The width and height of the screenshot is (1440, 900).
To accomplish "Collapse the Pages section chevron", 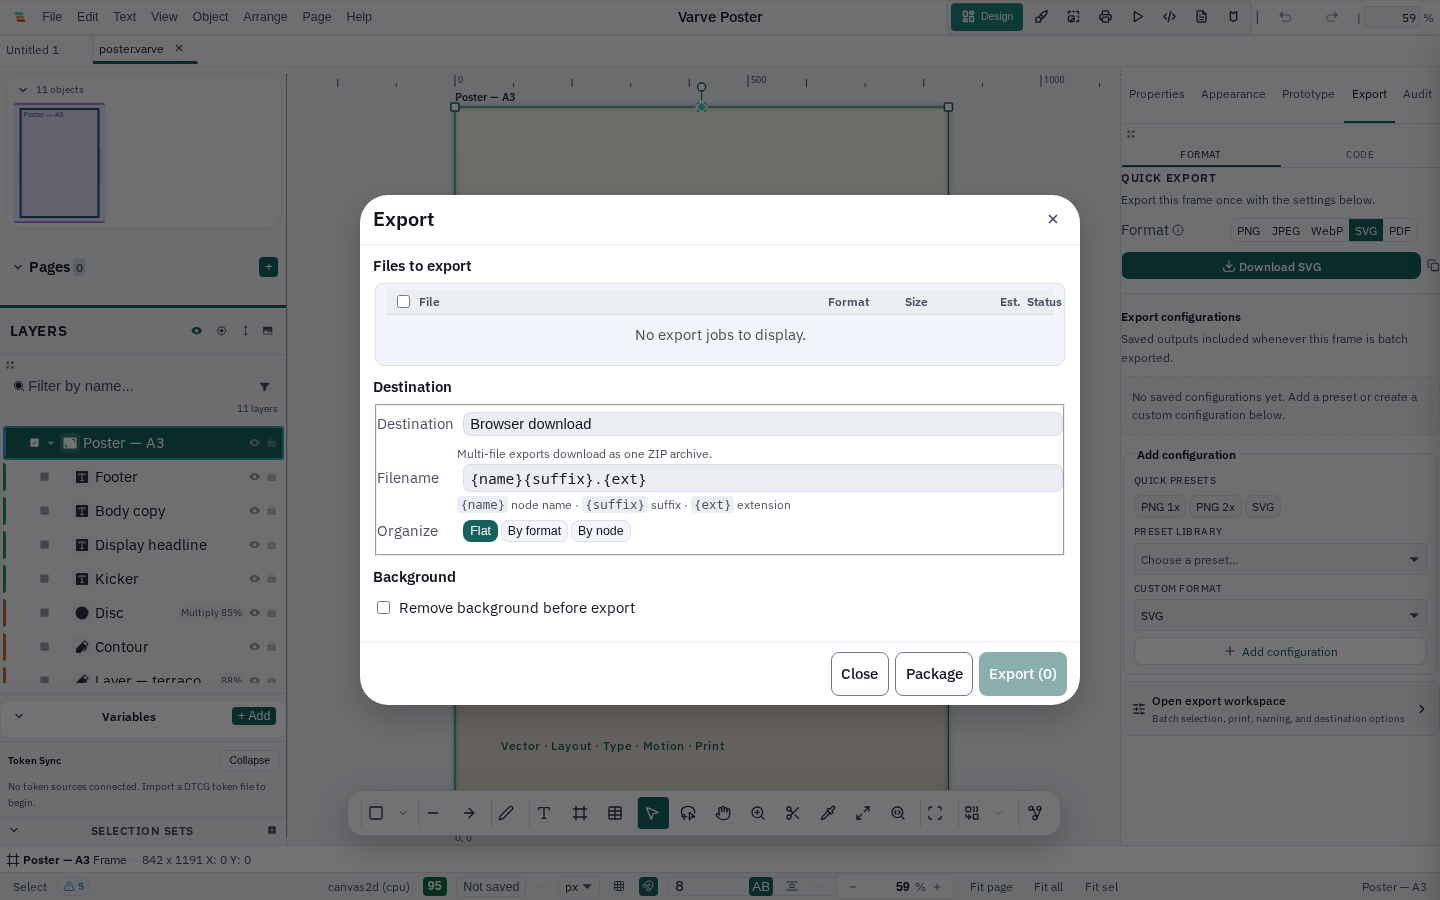I will pos(18,267).
